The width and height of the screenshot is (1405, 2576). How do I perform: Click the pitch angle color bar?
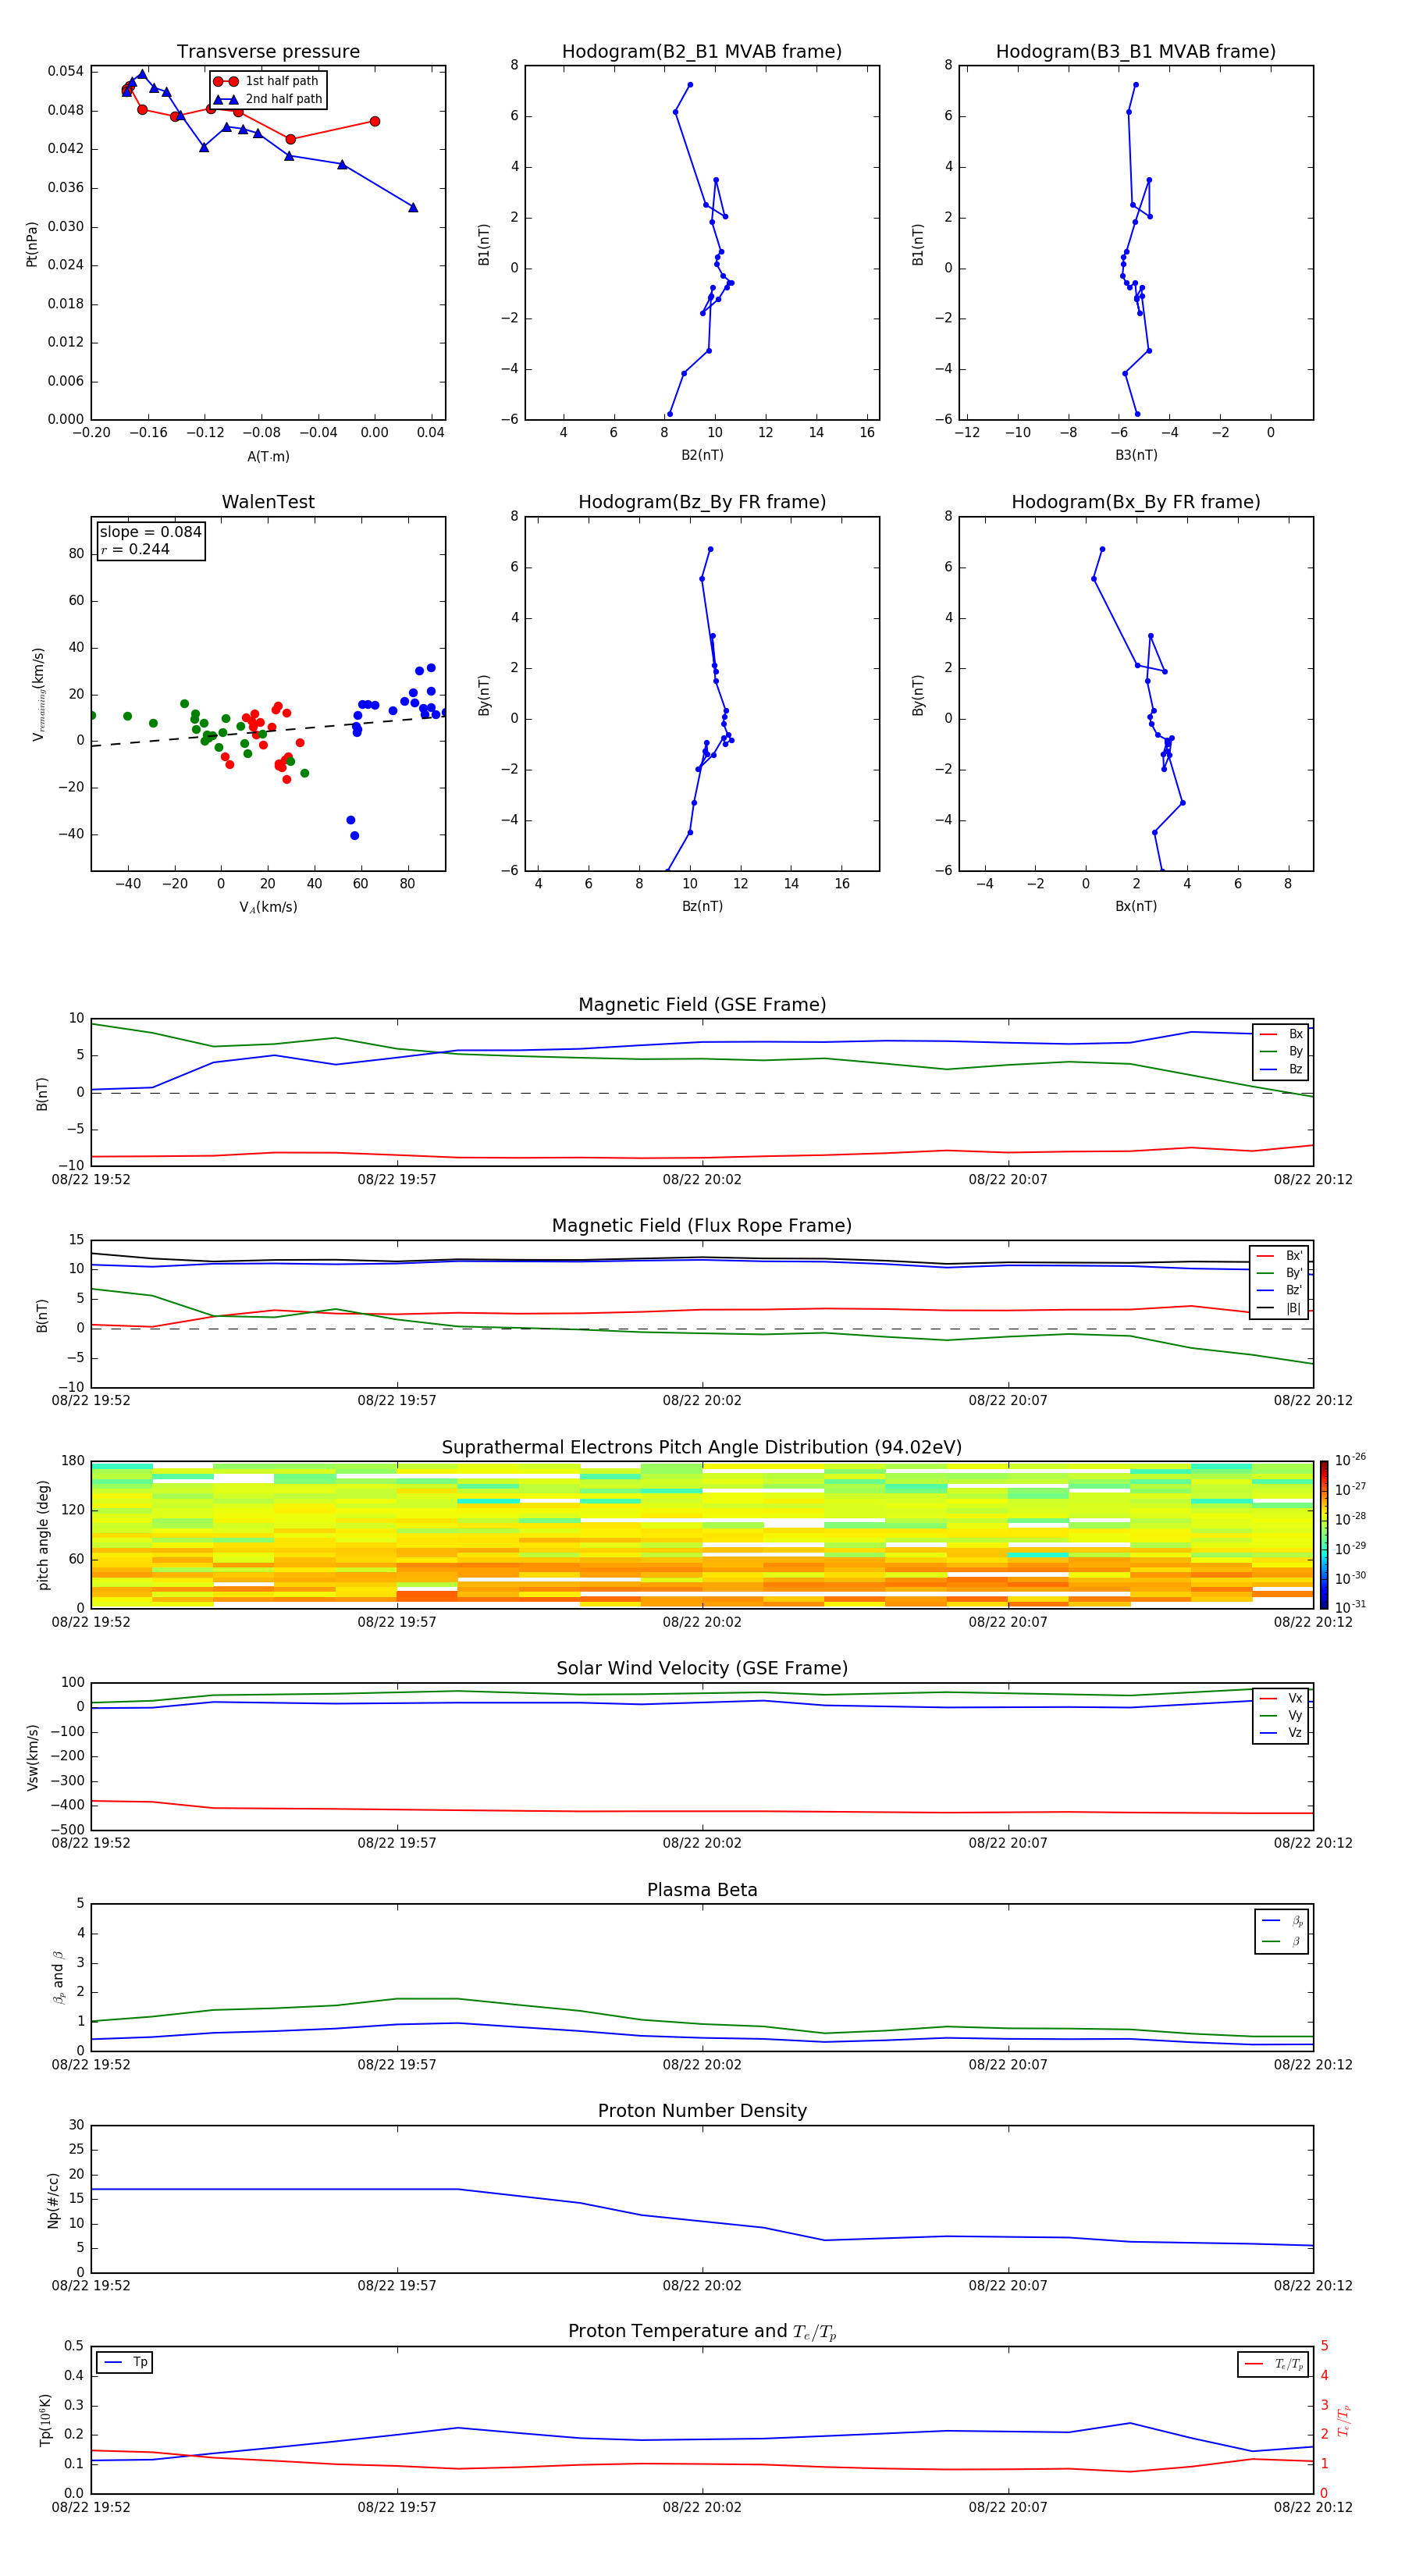coord(1323,1535)
